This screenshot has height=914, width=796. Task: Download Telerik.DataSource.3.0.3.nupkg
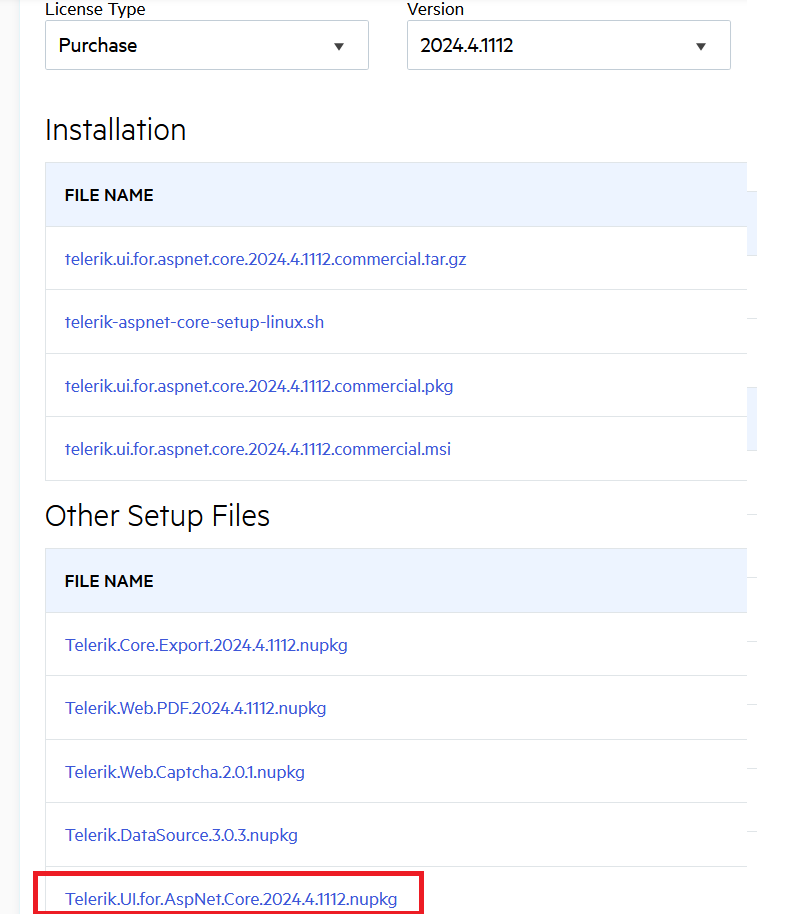point(181,835)
